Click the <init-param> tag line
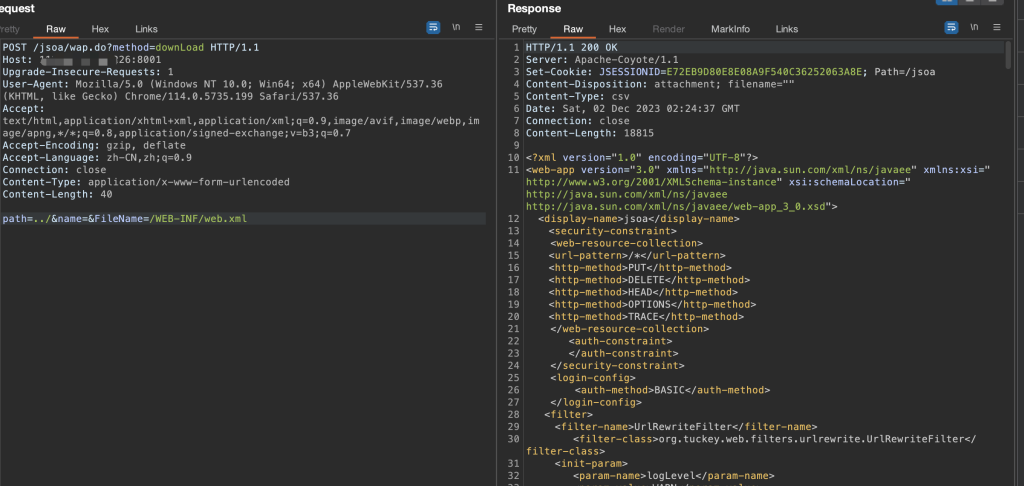 591,463
